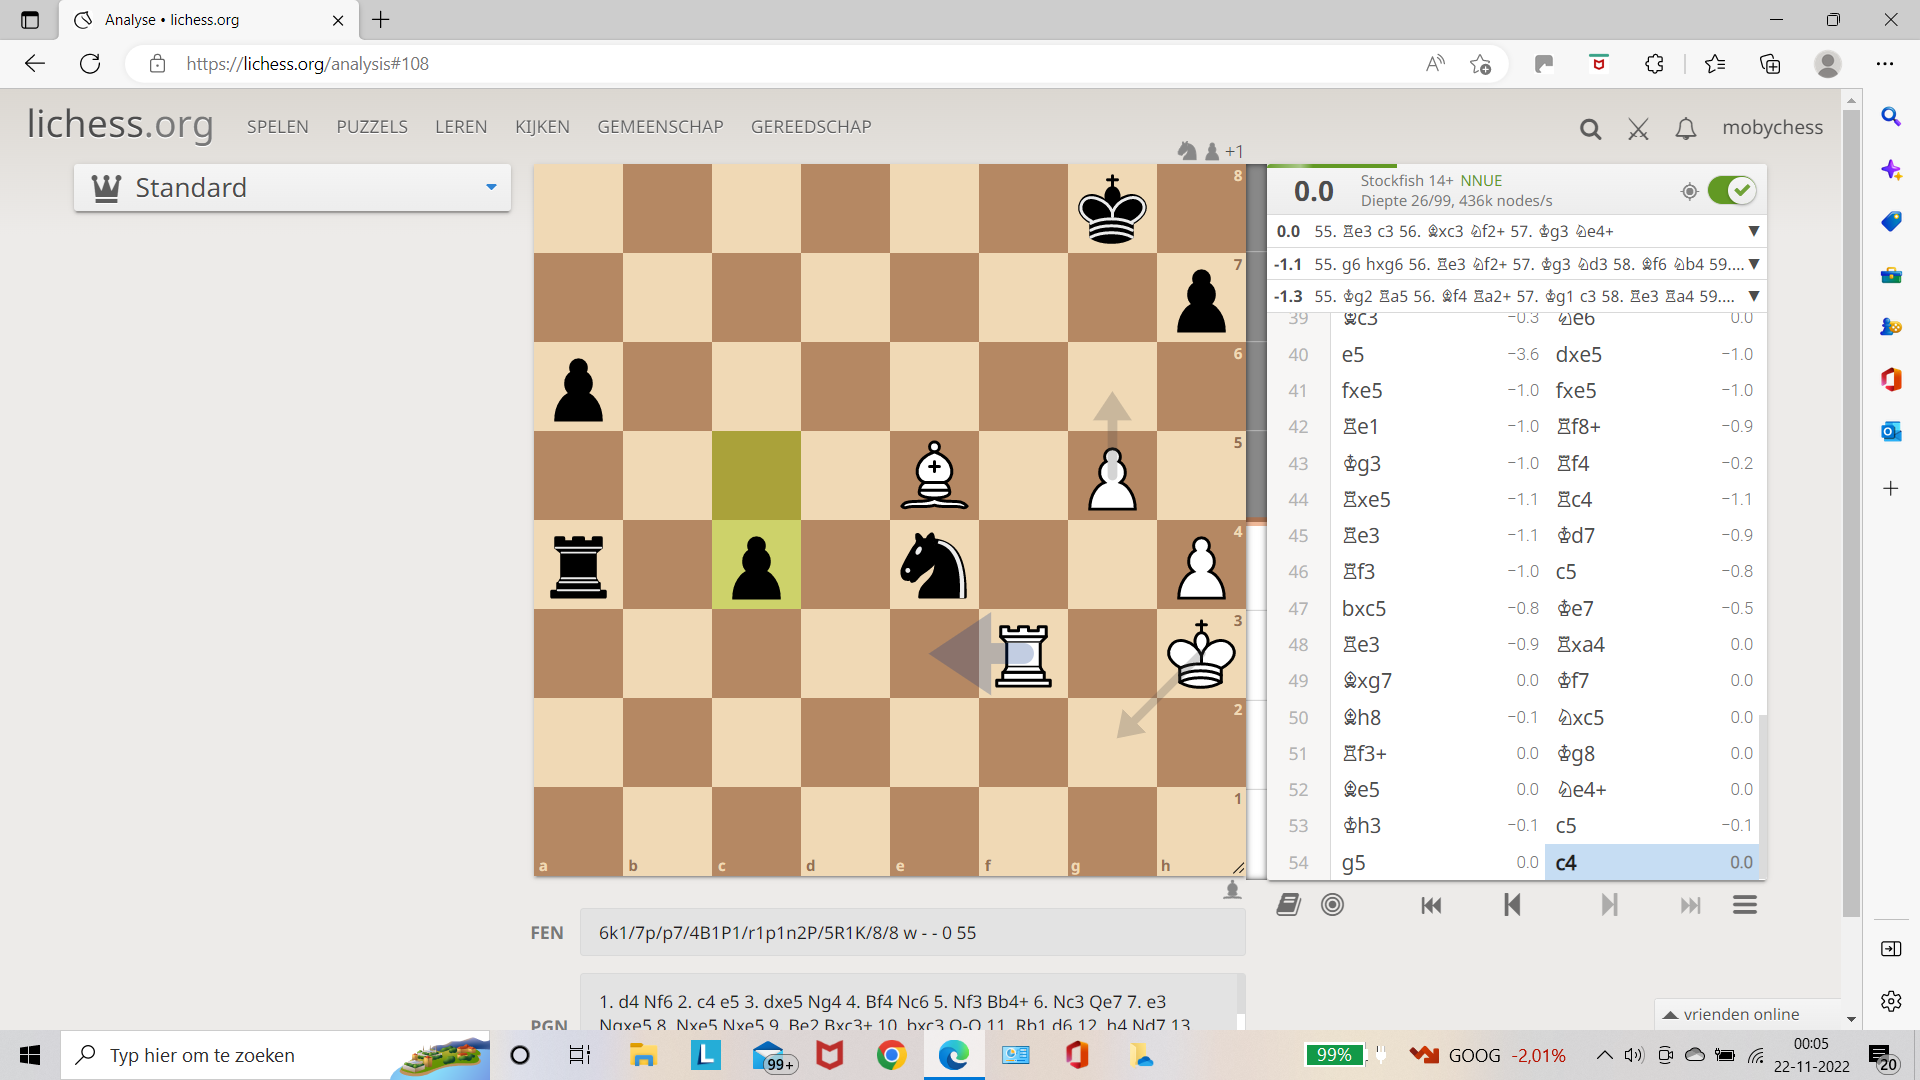Open the opening explorer book icon

(x=1288, y=905)
